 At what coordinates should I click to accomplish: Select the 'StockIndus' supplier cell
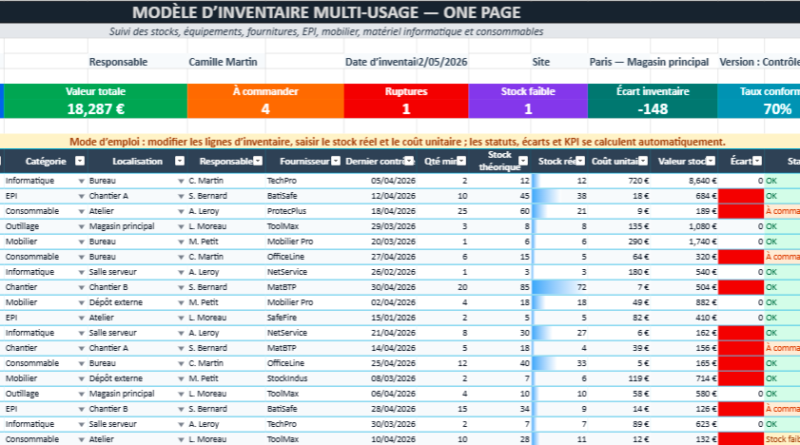click(x=305, y=378)
